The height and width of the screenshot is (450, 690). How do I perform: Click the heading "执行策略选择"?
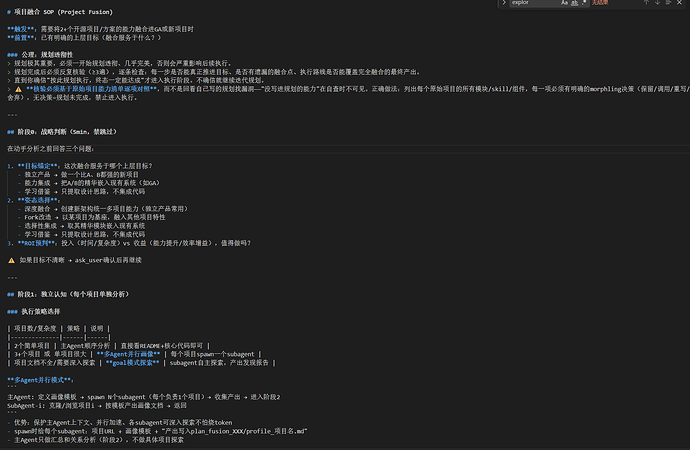point(40,311)
